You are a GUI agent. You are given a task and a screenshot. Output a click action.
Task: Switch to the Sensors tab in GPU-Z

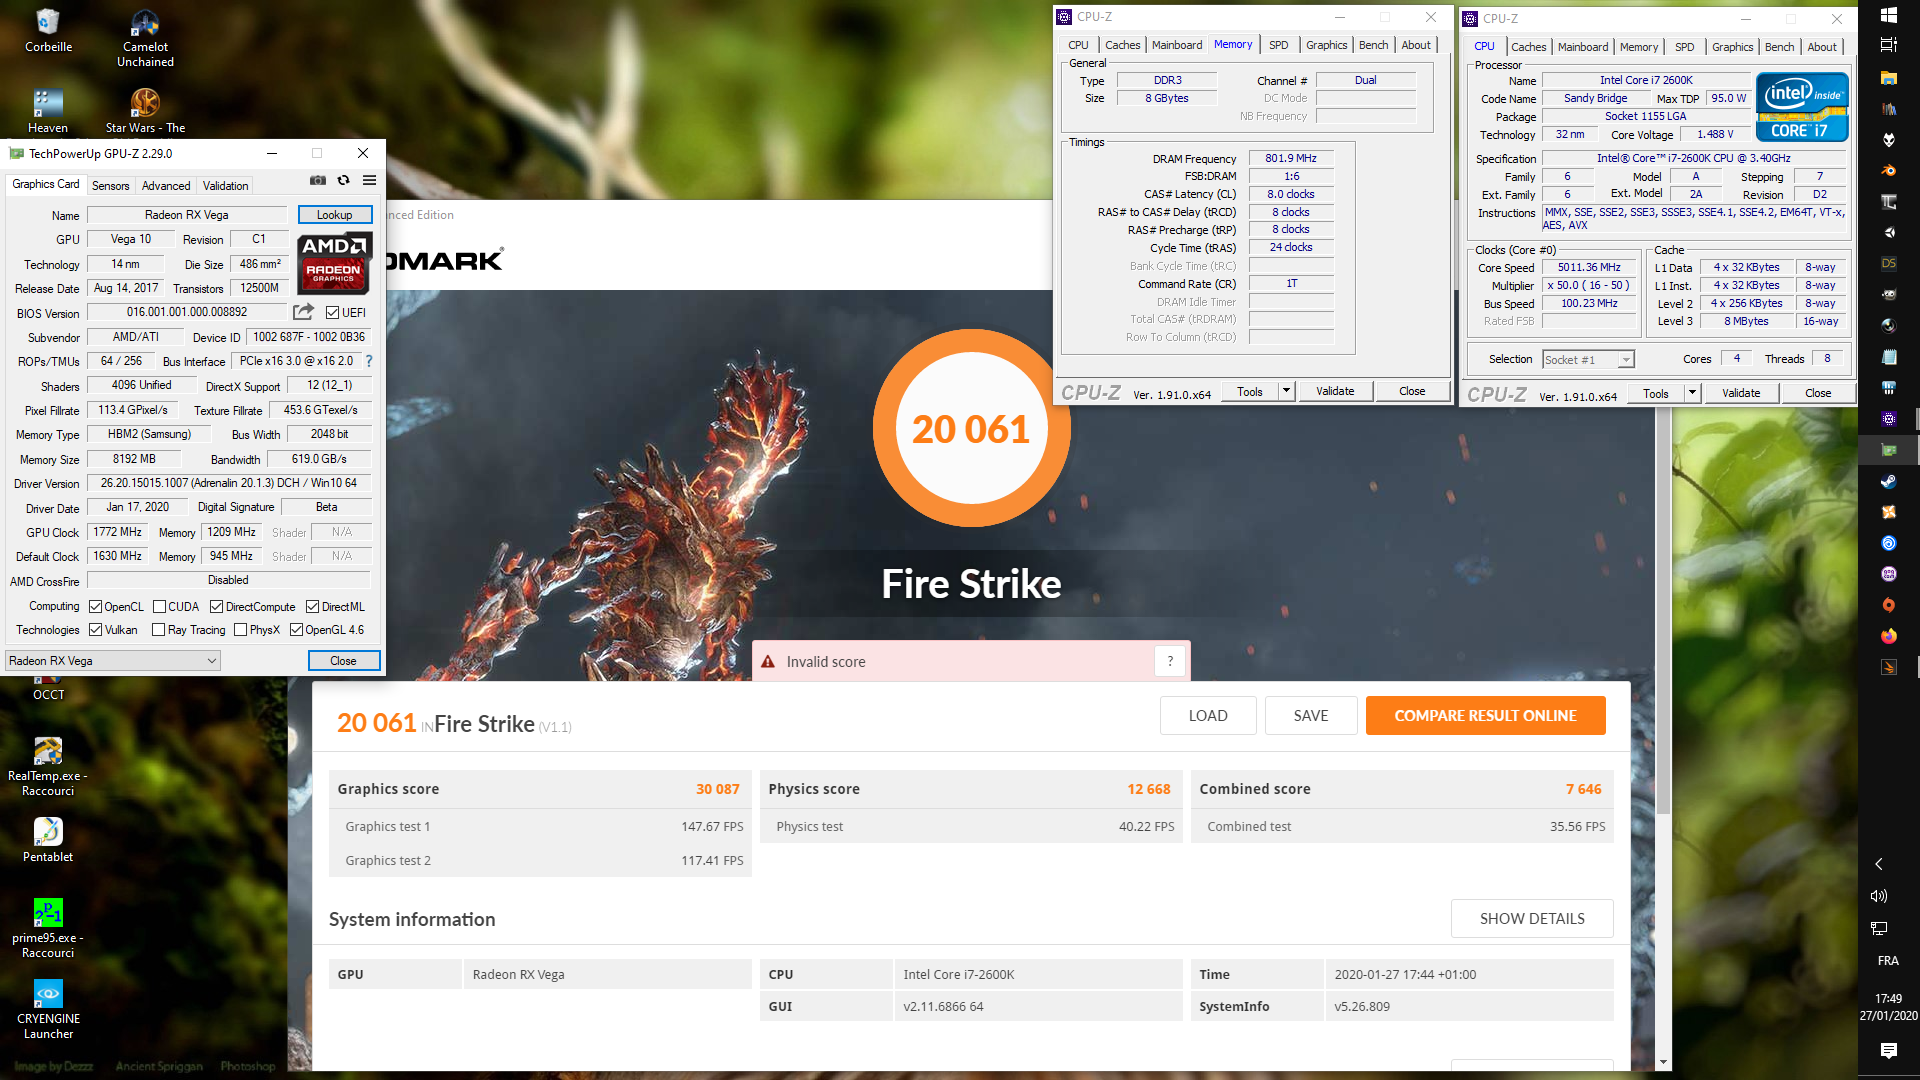pyautogui.click(x=110, y=186)
